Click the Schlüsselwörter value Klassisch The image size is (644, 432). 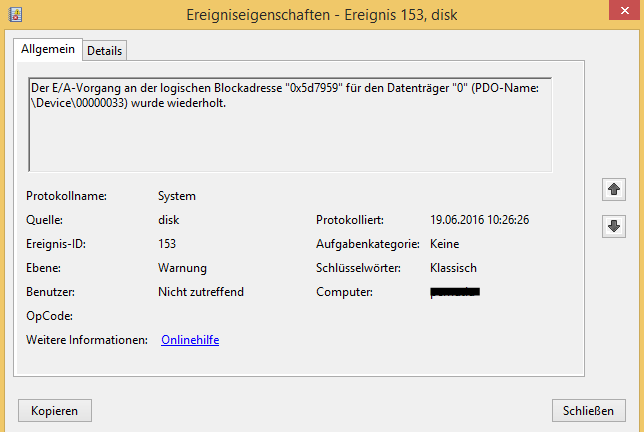453,268
